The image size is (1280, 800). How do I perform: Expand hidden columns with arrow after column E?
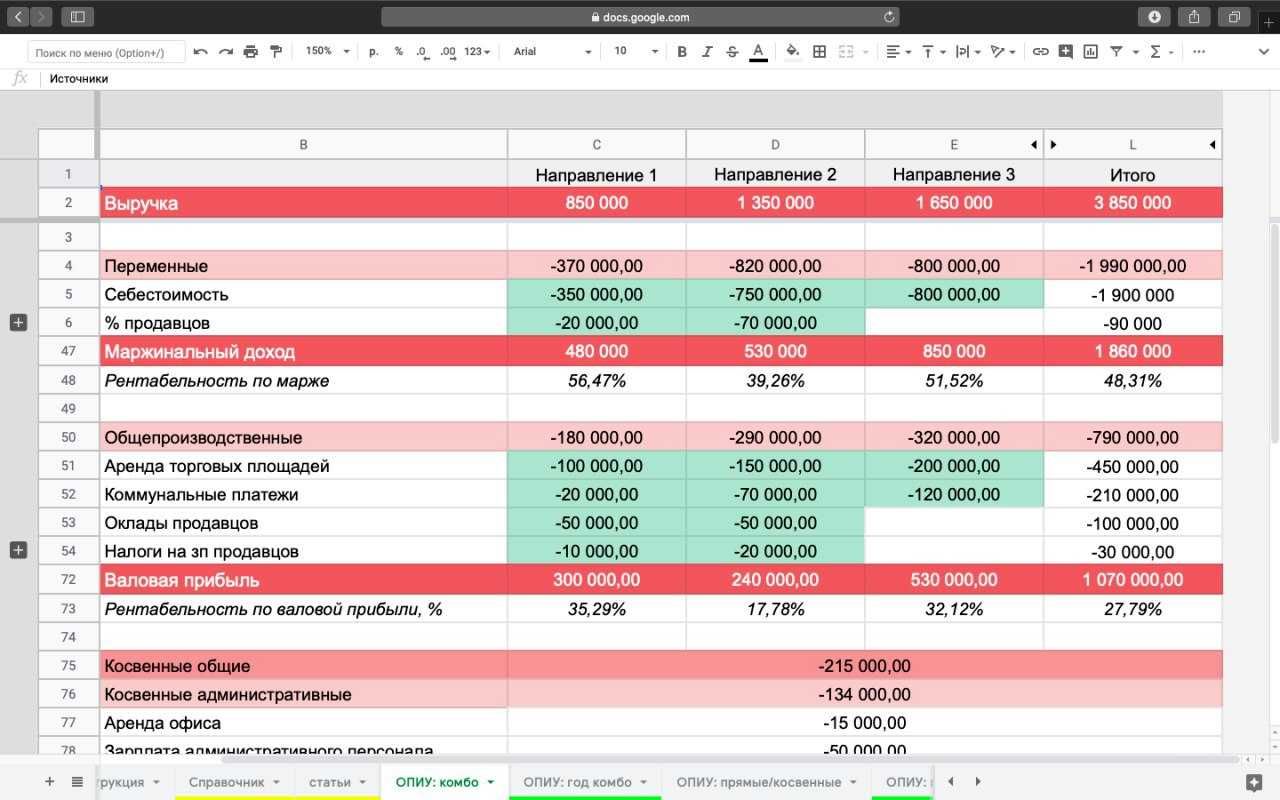tap(1034, 145)
